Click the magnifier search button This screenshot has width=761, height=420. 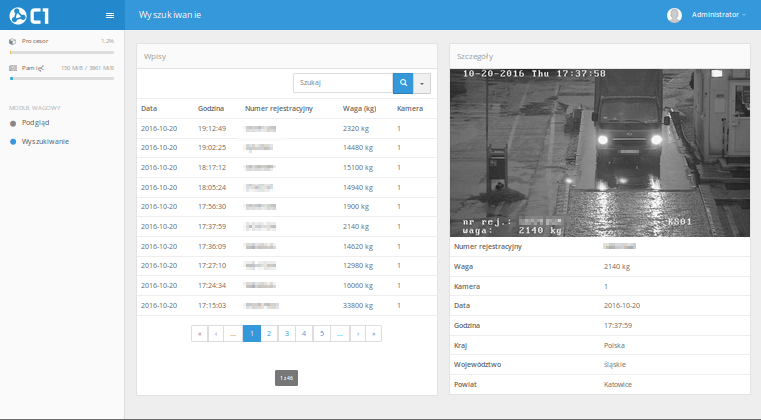click(x=403, y=84)
